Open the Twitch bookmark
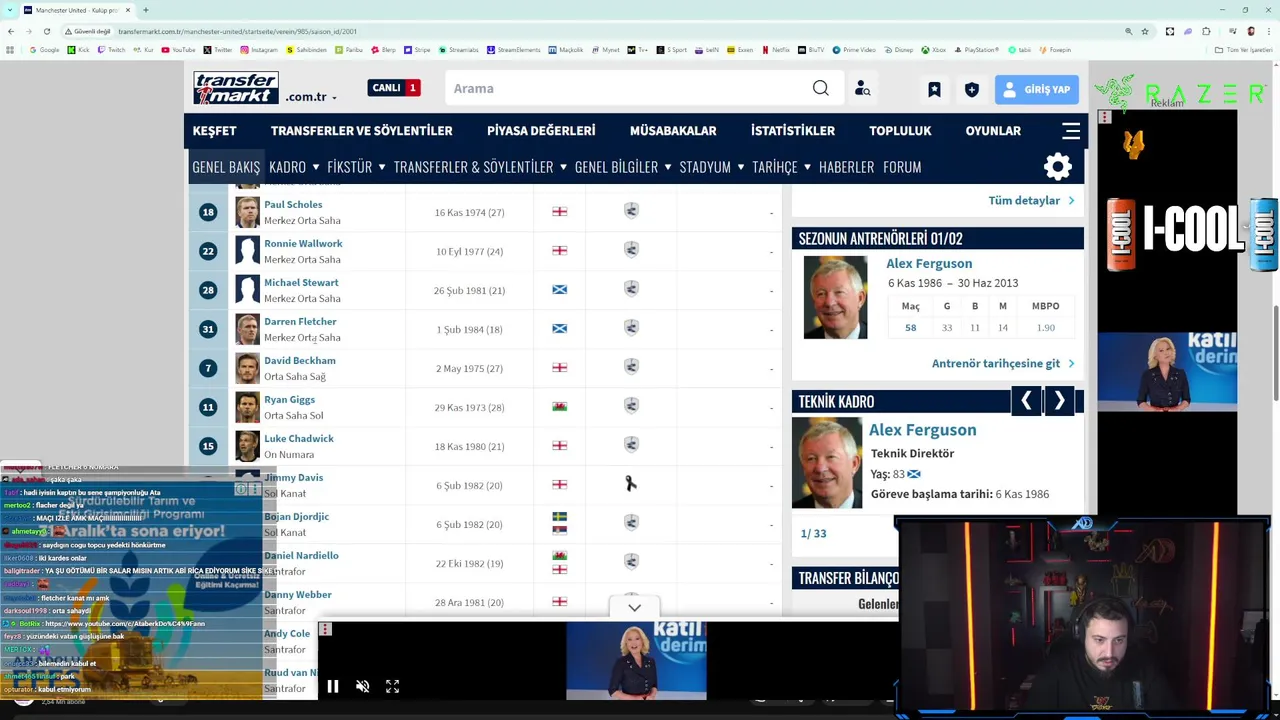 [111, 50]
